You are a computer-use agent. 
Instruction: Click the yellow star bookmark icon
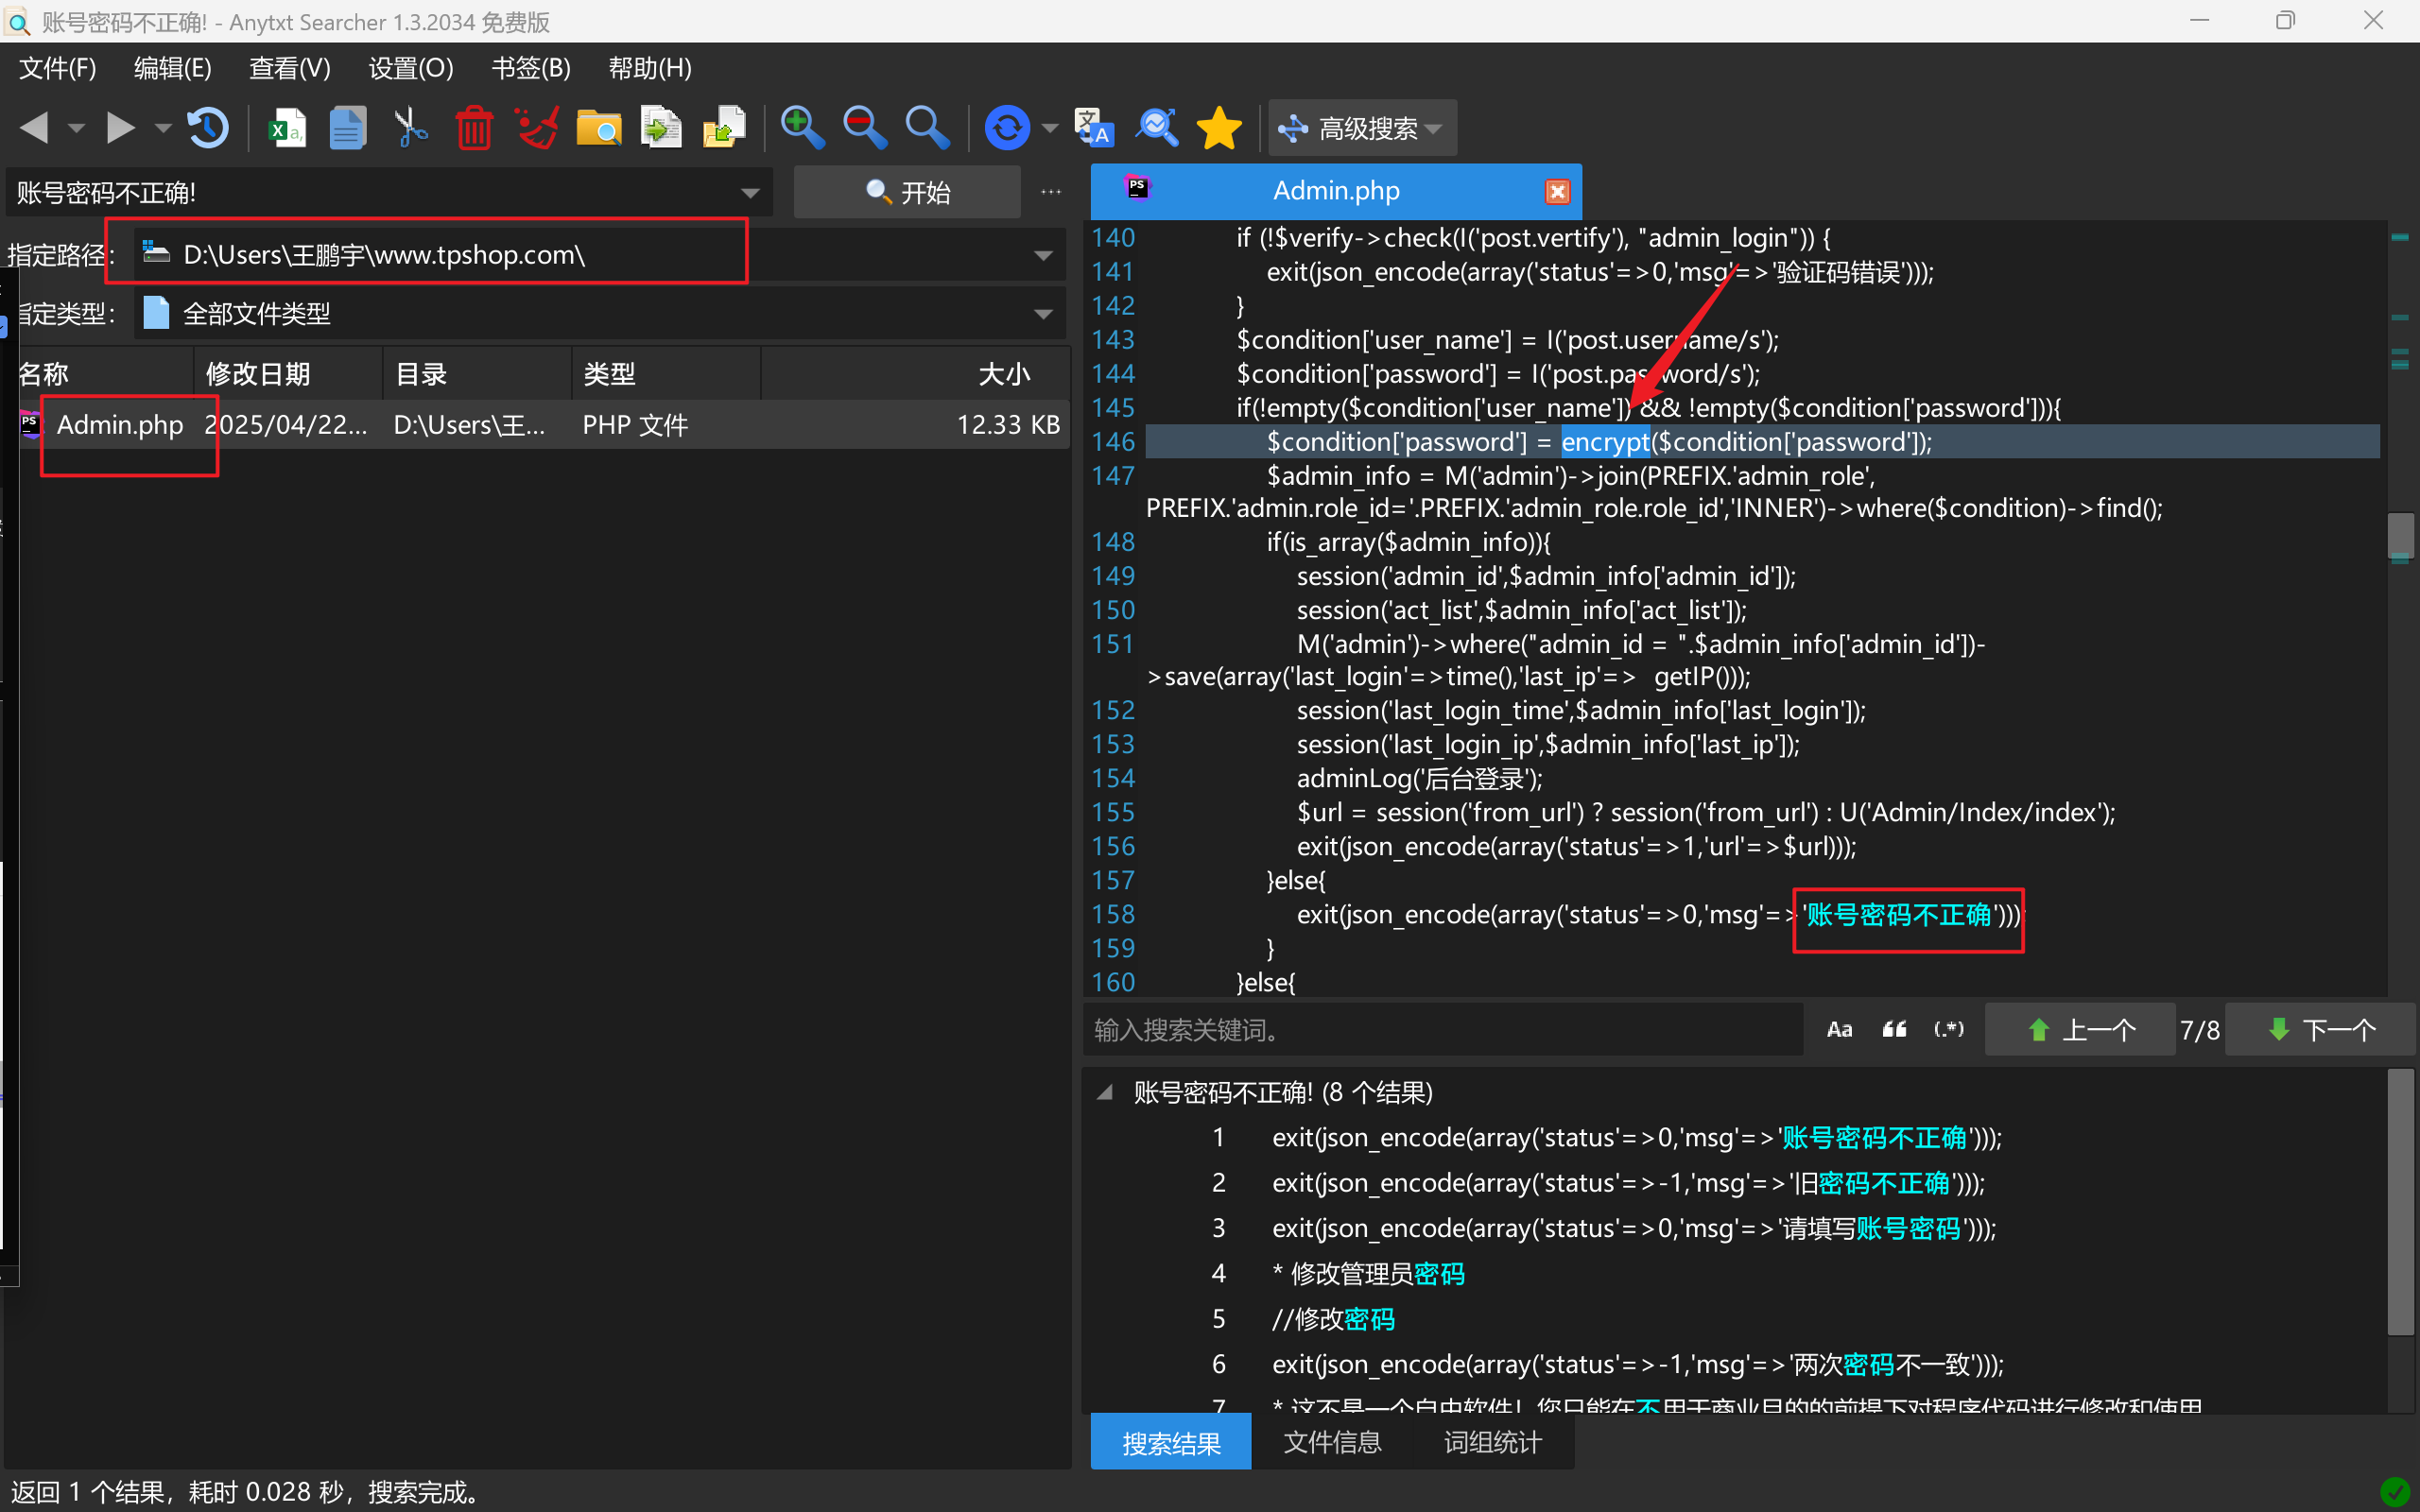point(1219,128)
